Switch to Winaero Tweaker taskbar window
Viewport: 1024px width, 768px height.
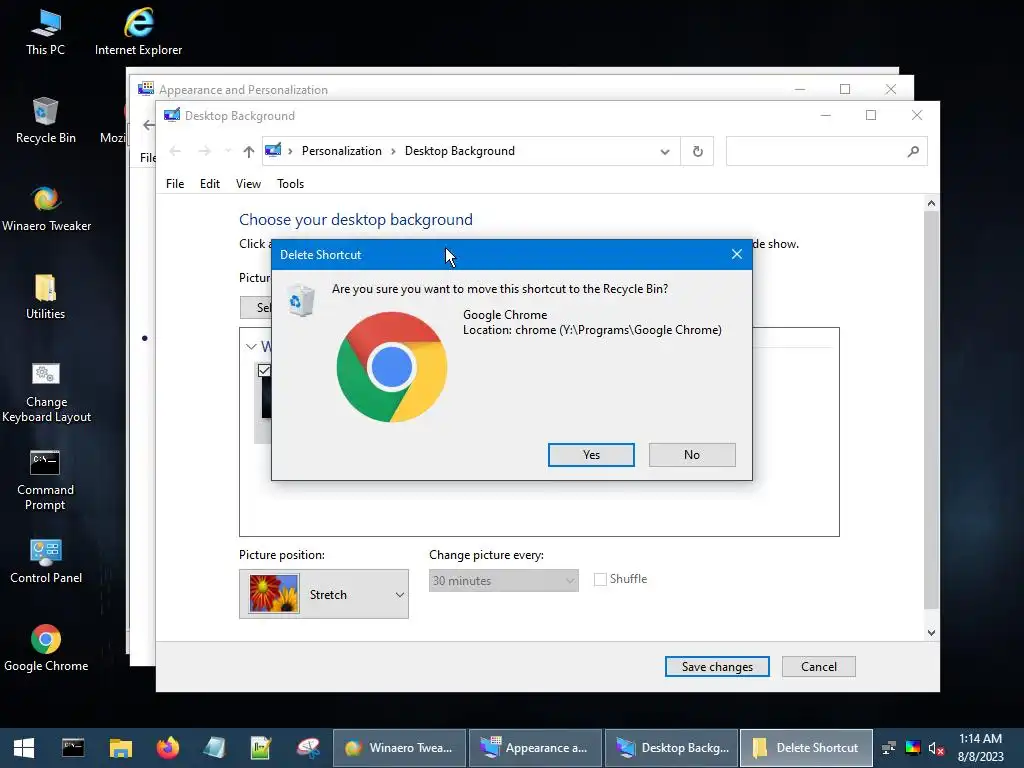[x=400, y=748]
